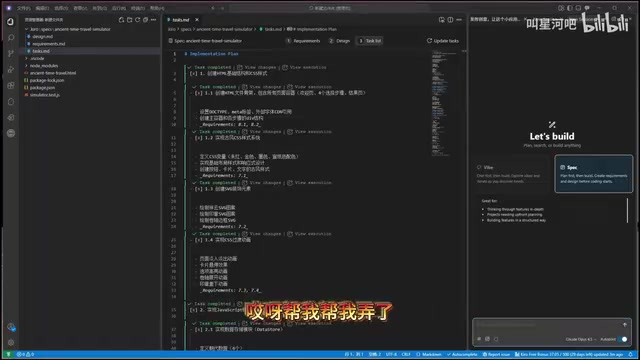Image resolution: width=640 pixels, height=360 pixels.
Task: Go back with title bar arrow
Action: click(213, 8)
